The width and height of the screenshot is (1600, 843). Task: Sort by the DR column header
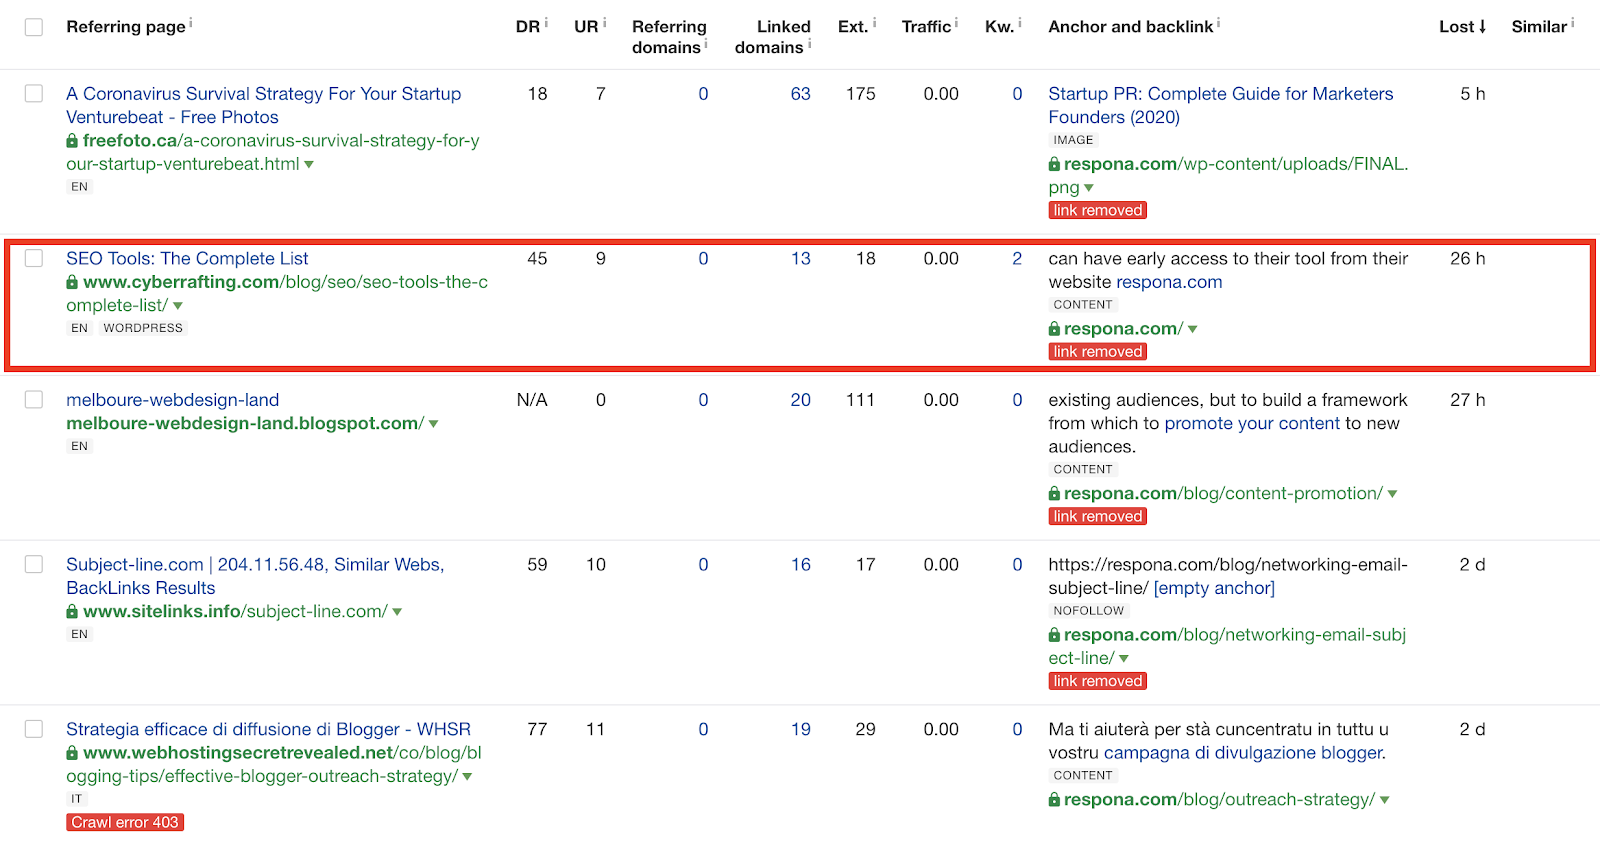[527, 27]
